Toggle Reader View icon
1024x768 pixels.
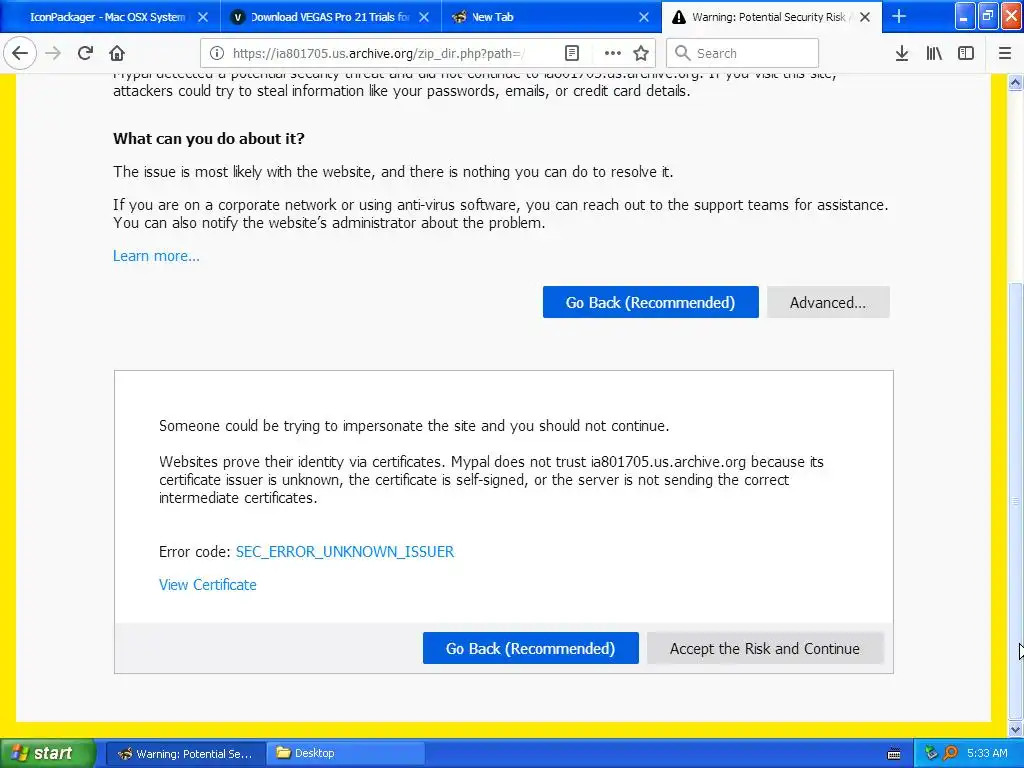(572, 53)
